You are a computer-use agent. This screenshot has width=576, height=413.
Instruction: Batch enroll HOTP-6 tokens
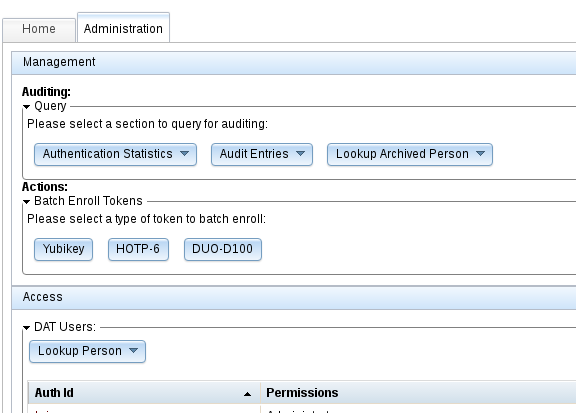click(138, 249)
